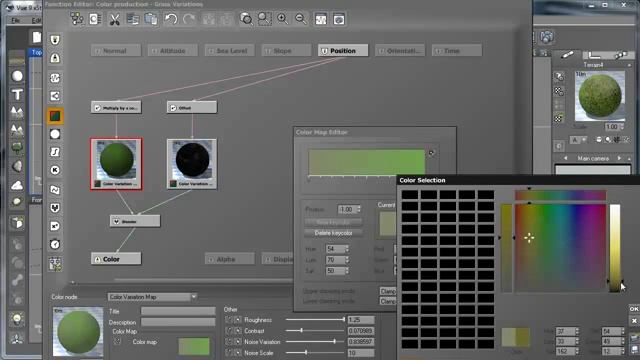640x360 pixels.
Task: Select the clock dynamics node tool
Action: [55, 244]
